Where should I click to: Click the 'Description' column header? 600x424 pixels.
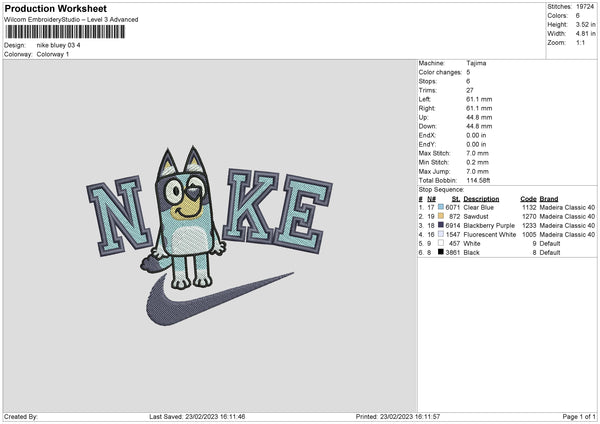[x=481, y=199]
